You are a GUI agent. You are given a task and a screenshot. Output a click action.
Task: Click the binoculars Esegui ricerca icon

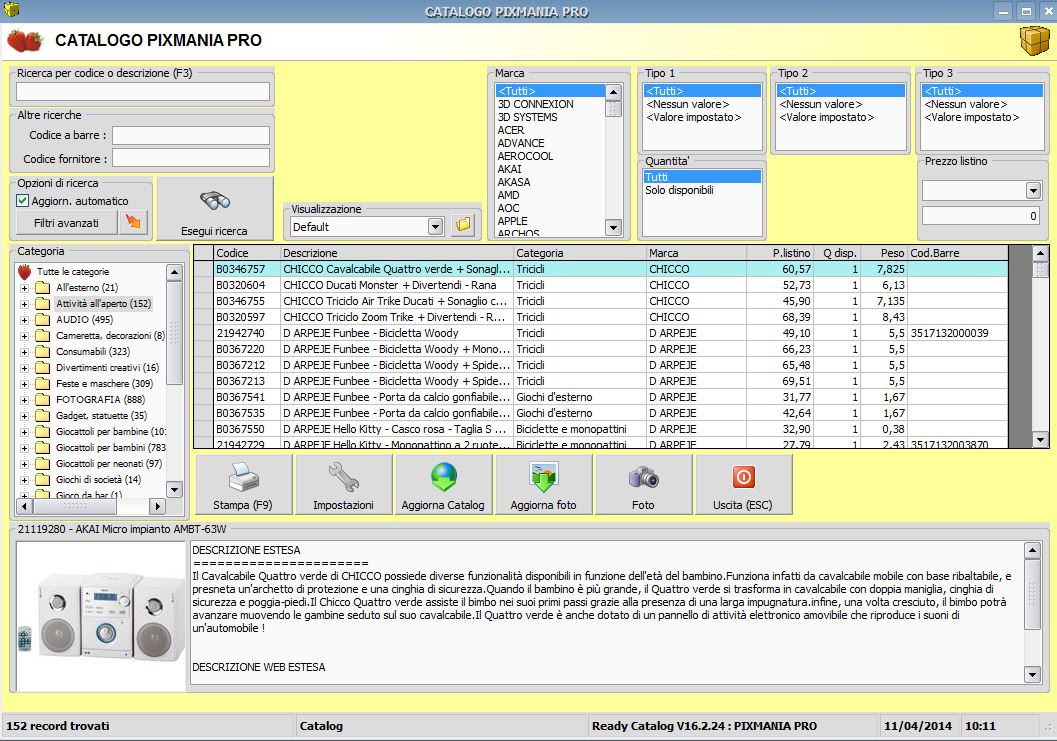[x=215, y=200]
